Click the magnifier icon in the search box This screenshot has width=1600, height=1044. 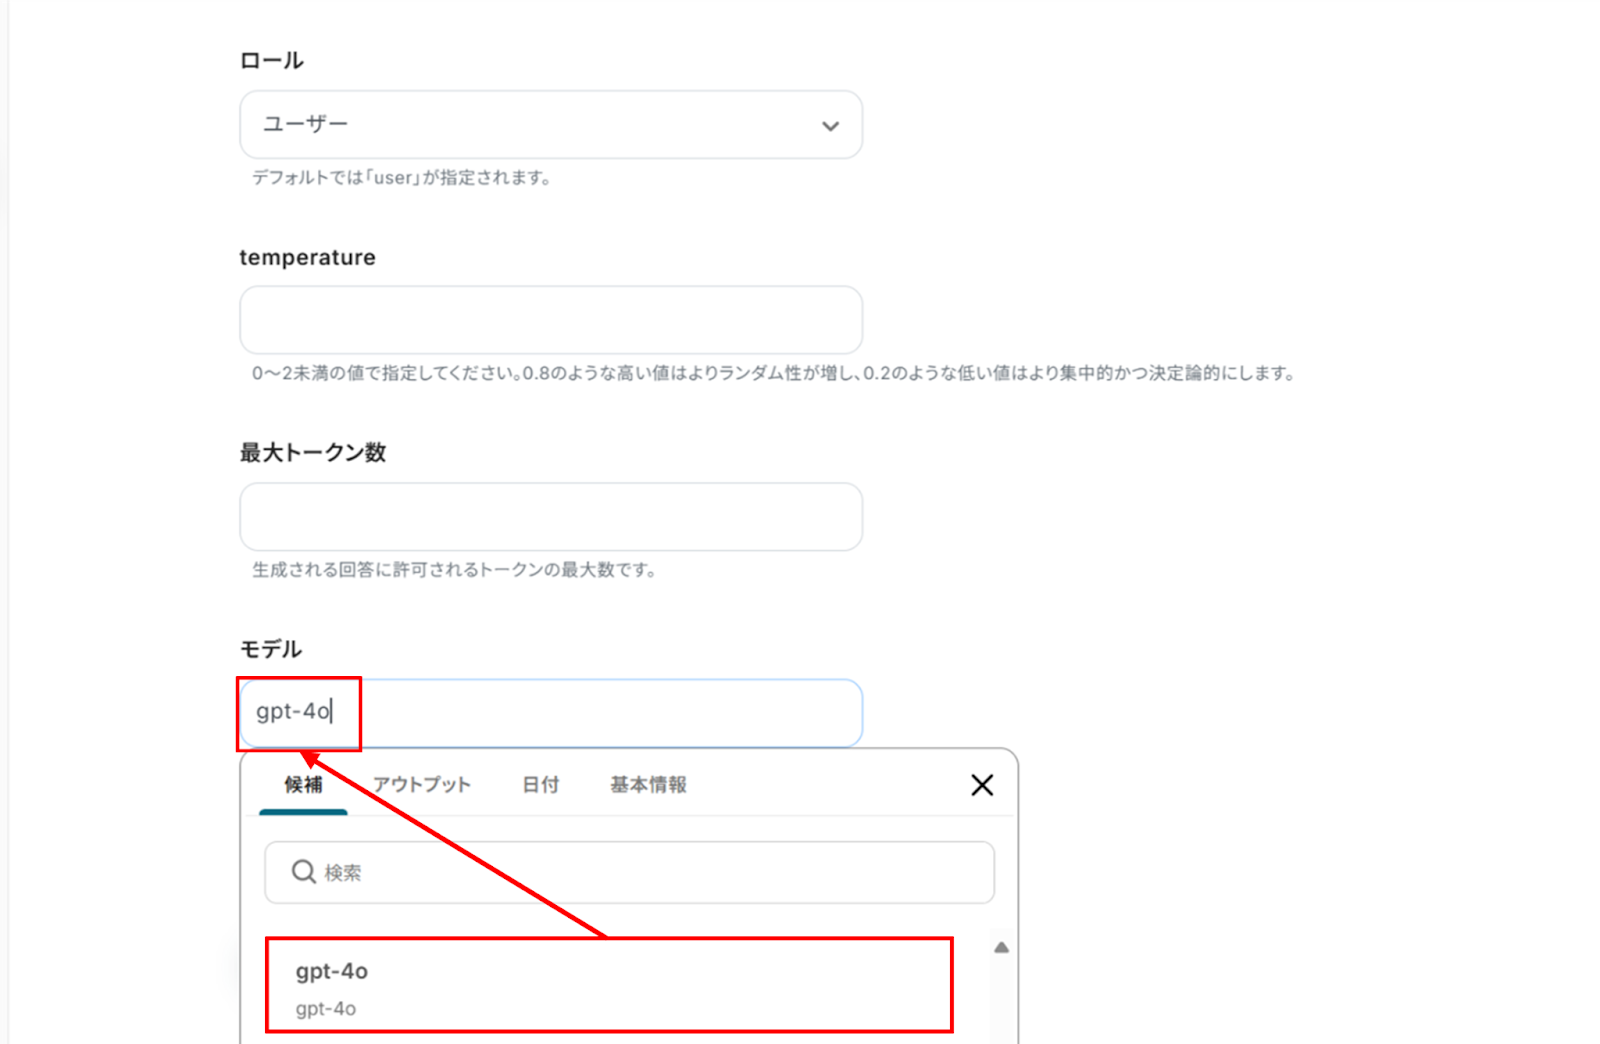(x=303, y=872)
